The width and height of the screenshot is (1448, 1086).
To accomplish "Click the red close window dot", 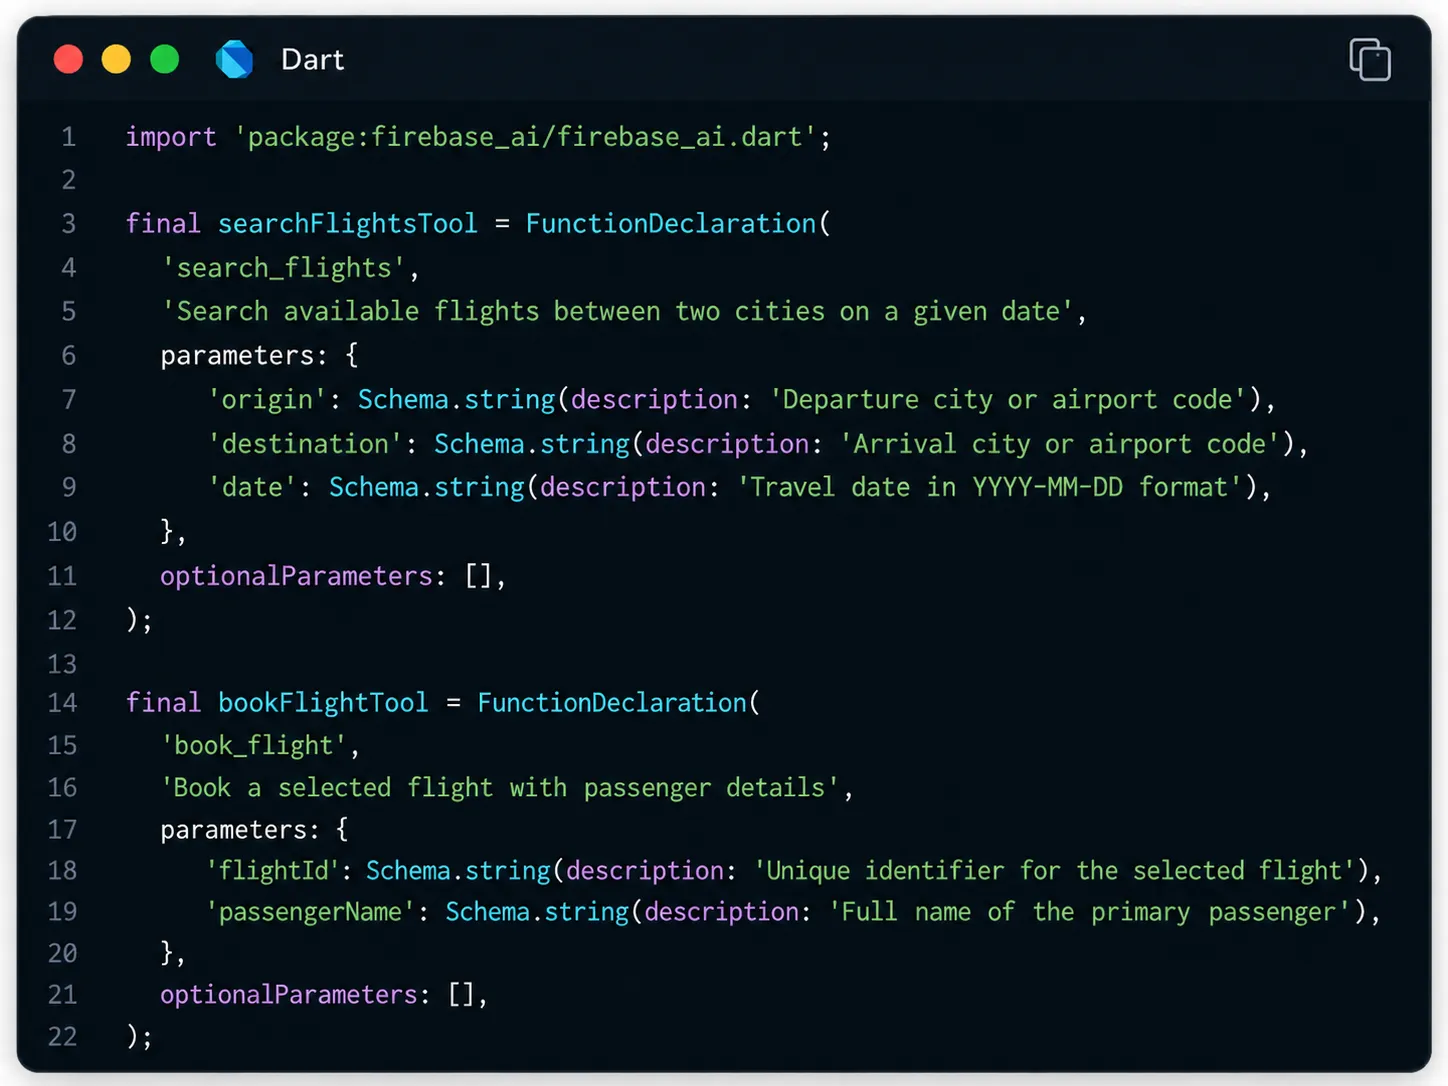I will point(68,59).
